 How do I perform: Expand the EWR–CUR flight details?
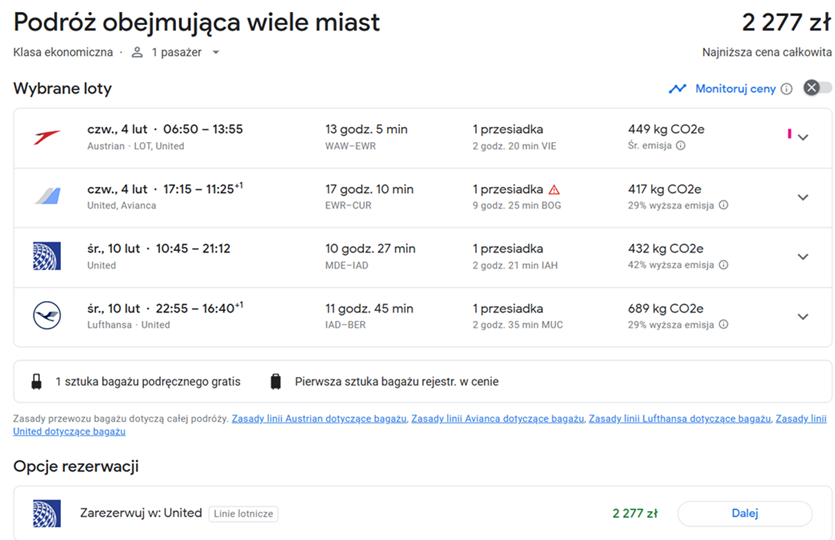803,197
